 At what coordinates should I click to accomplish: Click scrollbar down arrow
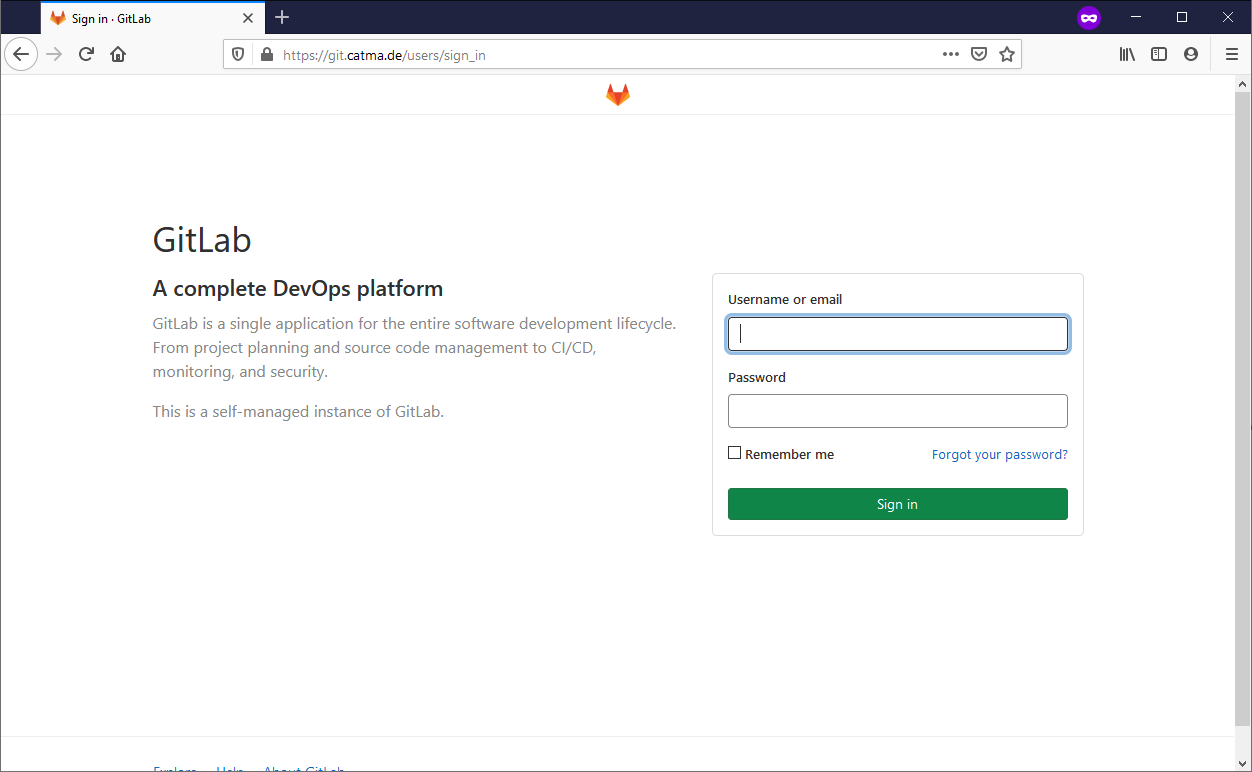tap(1243, 763)
